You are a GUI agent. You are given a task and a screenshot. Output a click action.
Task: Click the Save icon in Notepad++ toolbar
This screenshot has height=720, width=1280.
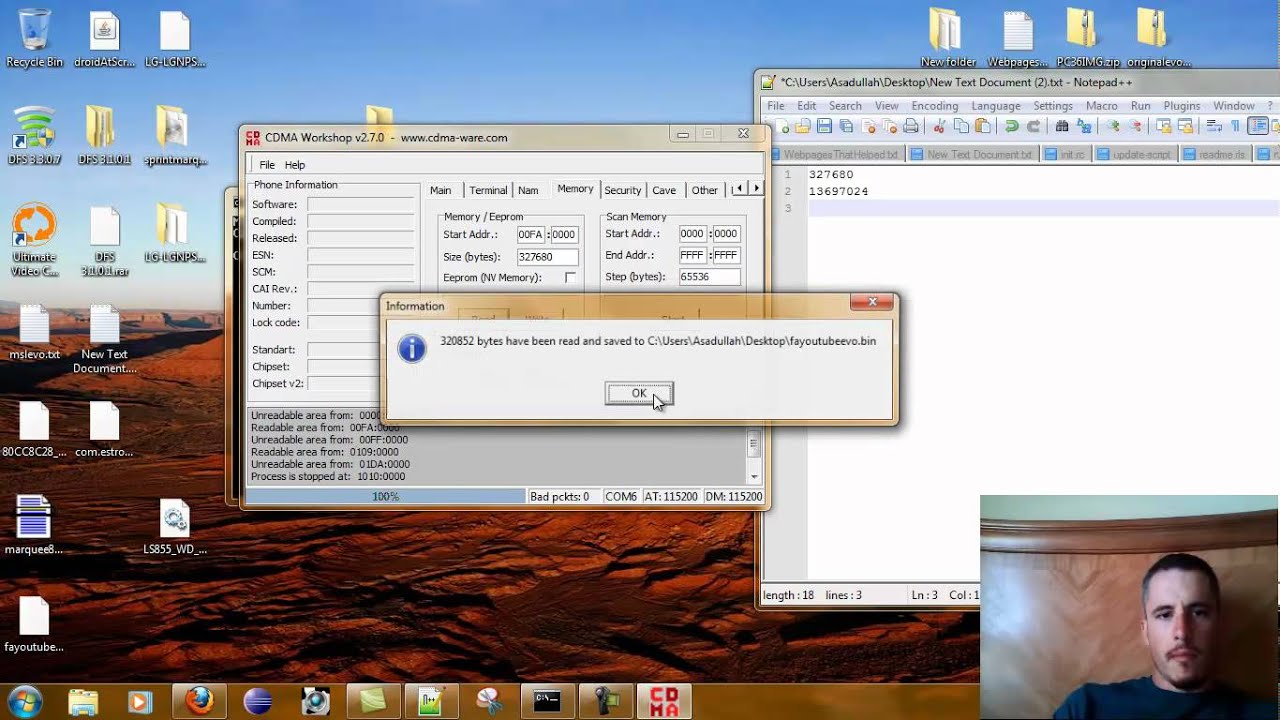click(x=824, y=126)
